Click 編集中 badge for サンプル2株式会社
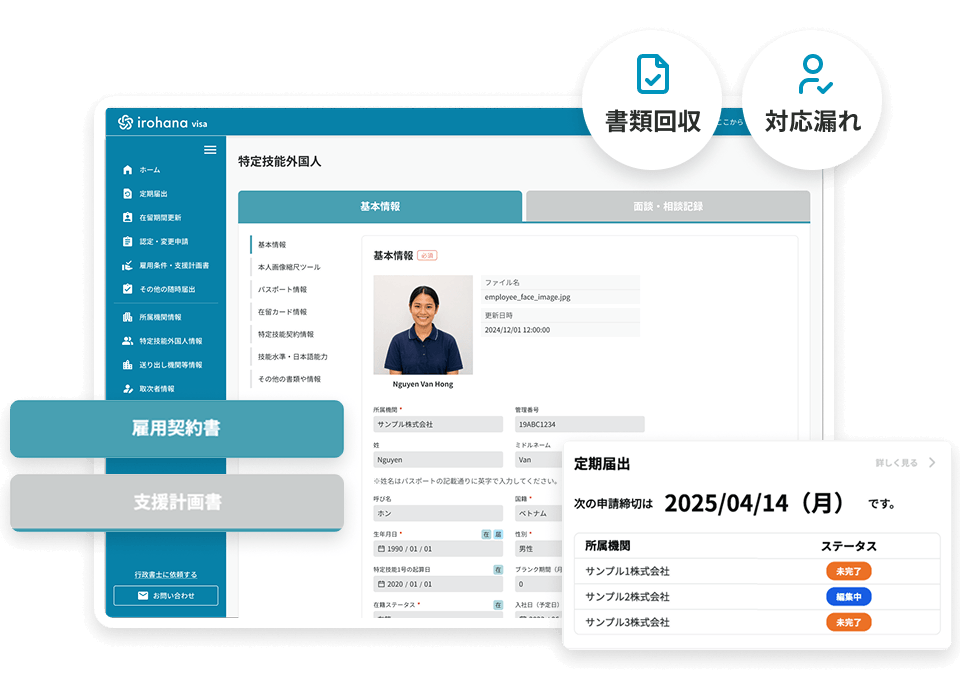 pos(849,597)
